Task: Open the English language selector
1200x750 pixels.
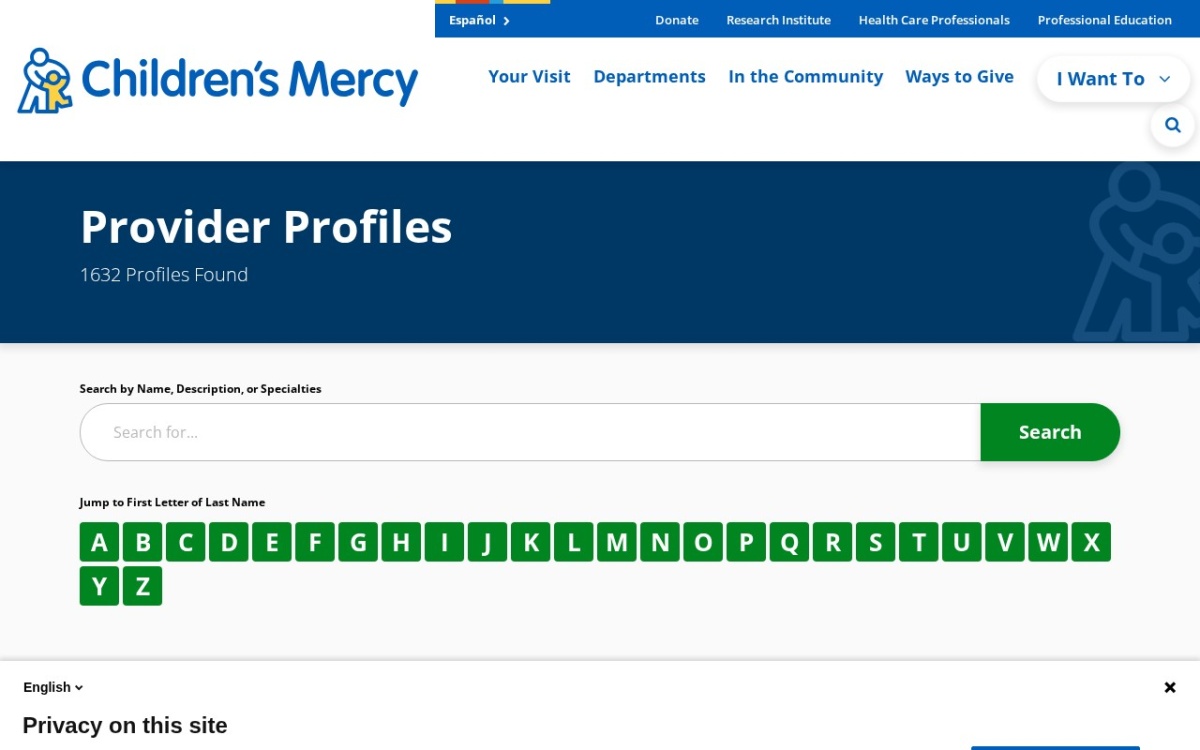Action: click(53, 687)
